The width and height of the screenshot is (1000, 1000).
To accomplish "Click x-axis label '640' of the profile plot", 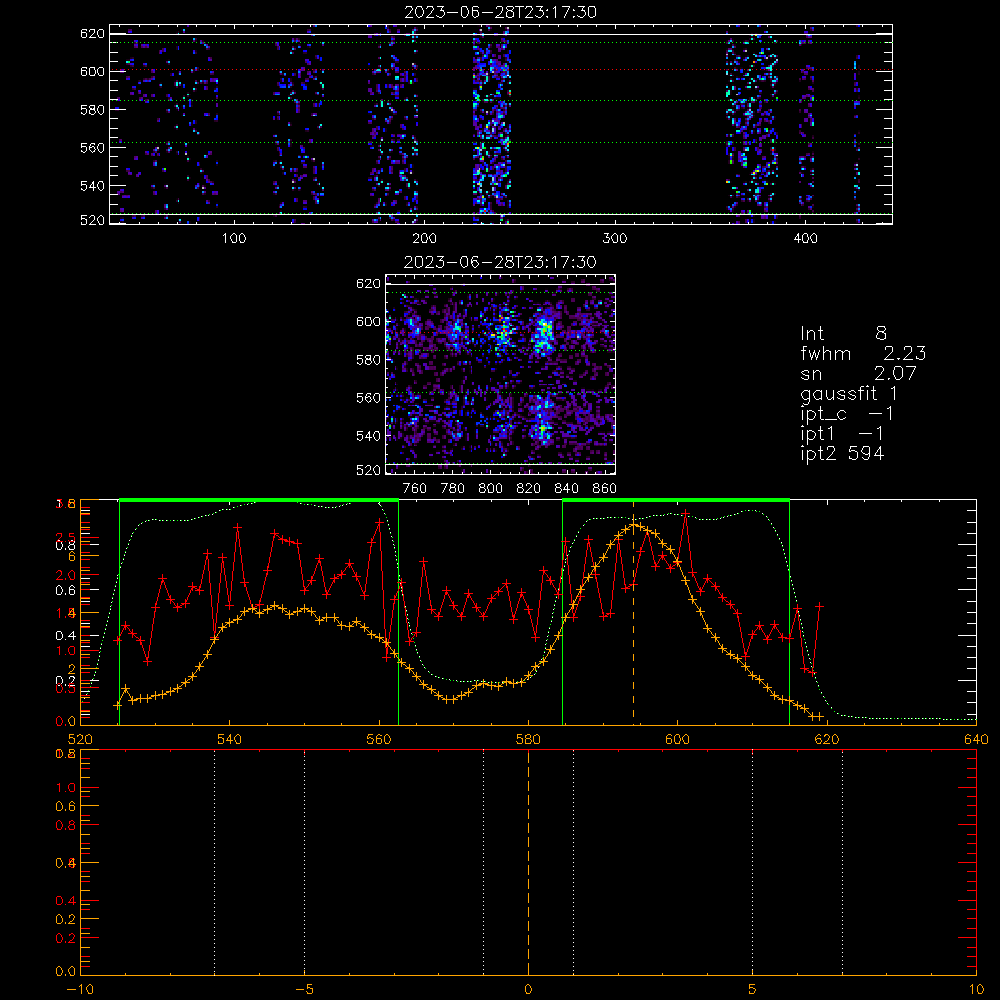I will (976, 739).
